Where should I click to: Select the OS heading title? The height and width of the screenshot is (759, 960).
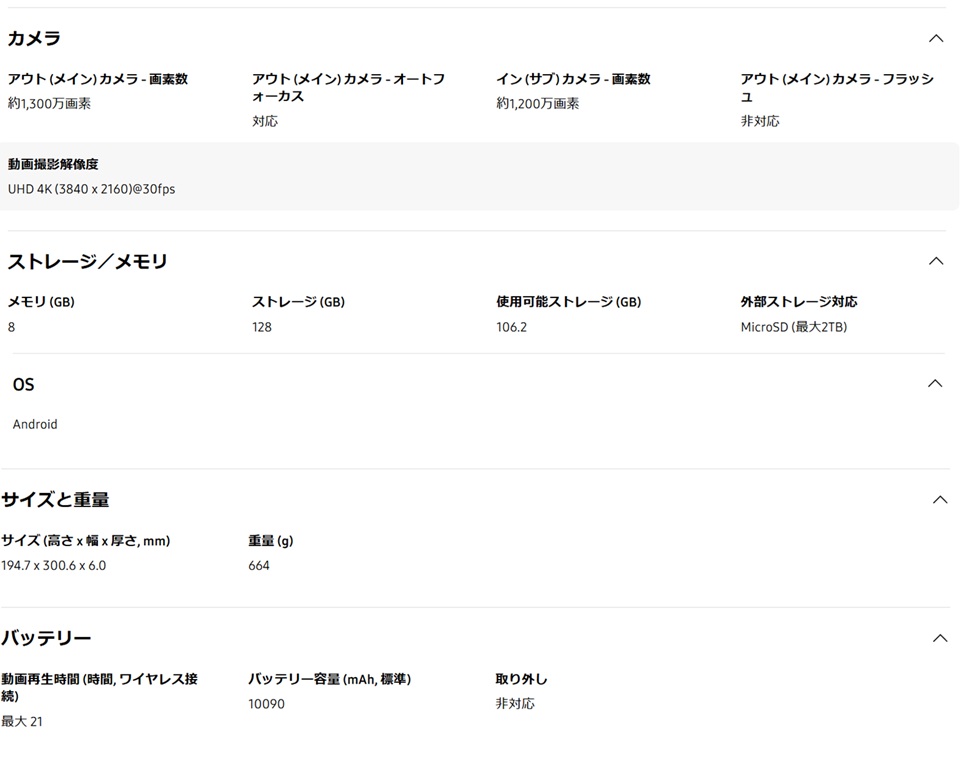[x=23, y=385]
